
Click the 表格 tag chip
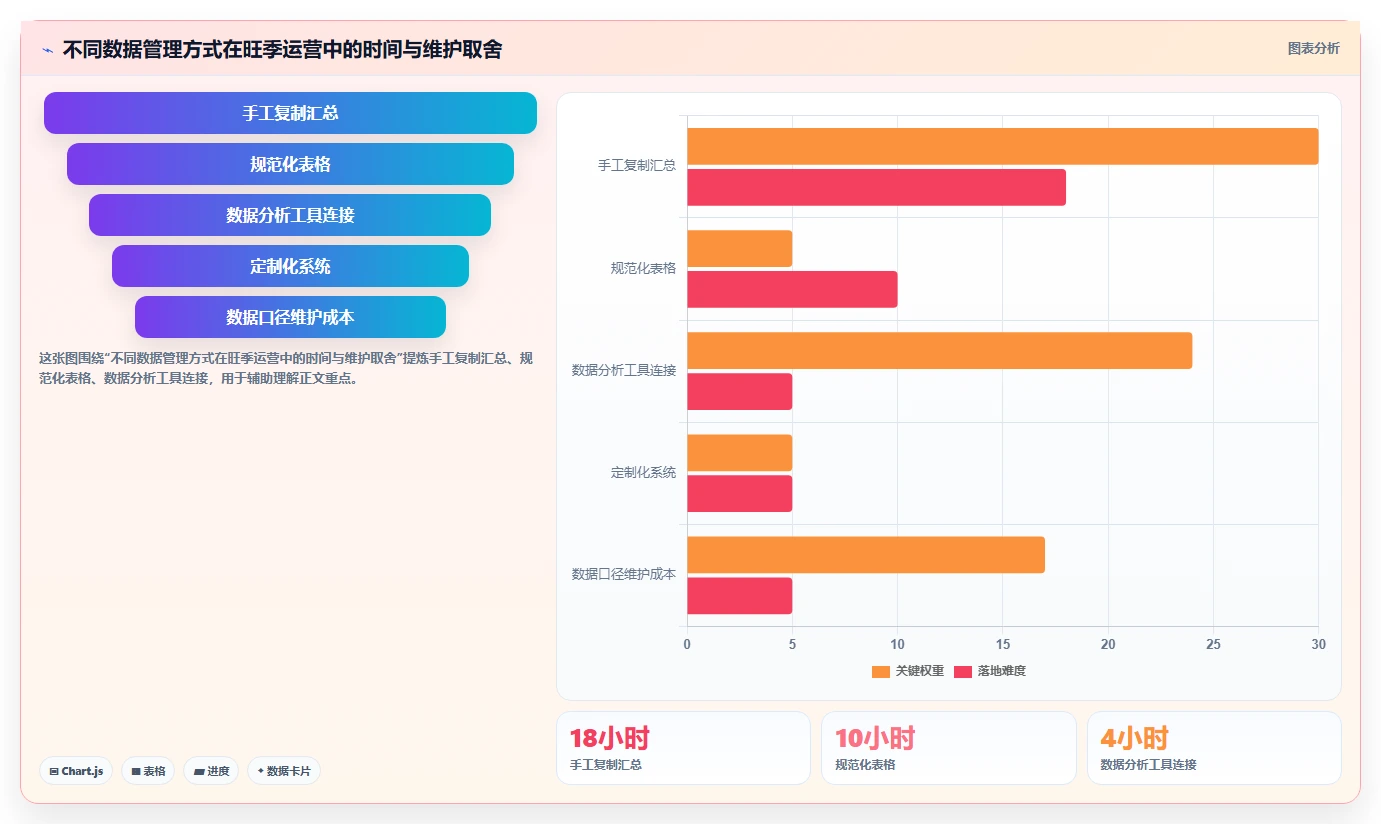[x=148, y=771]
